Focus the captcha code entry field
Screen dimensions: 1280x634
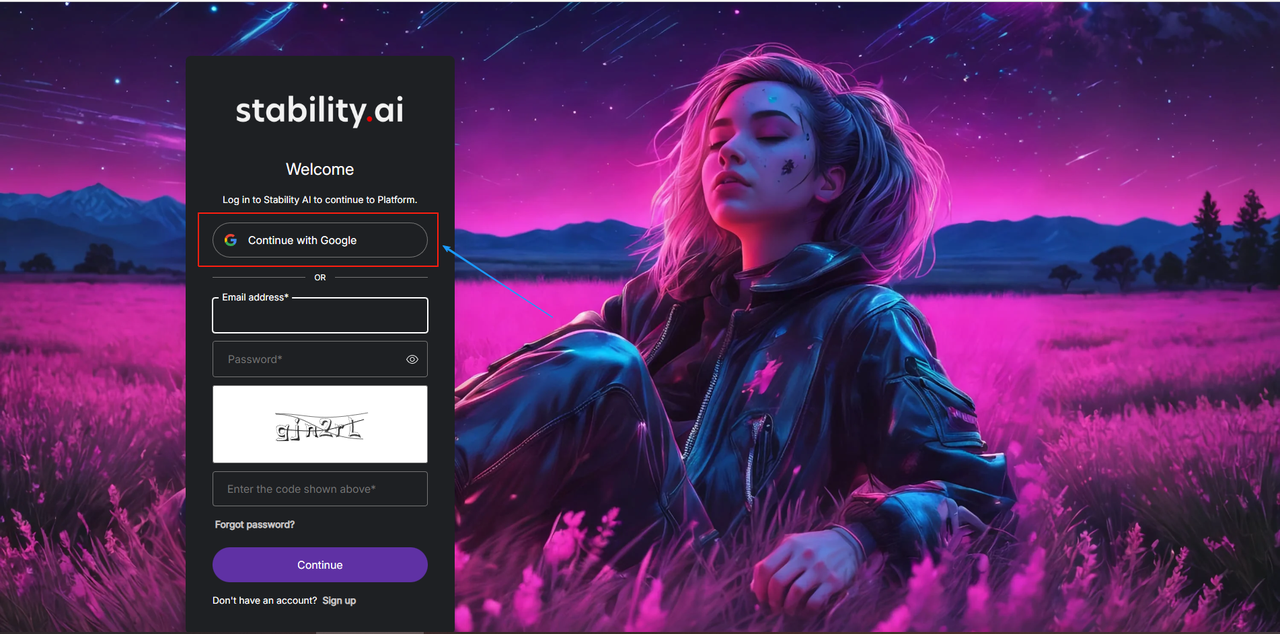click(x=320, y=489)
